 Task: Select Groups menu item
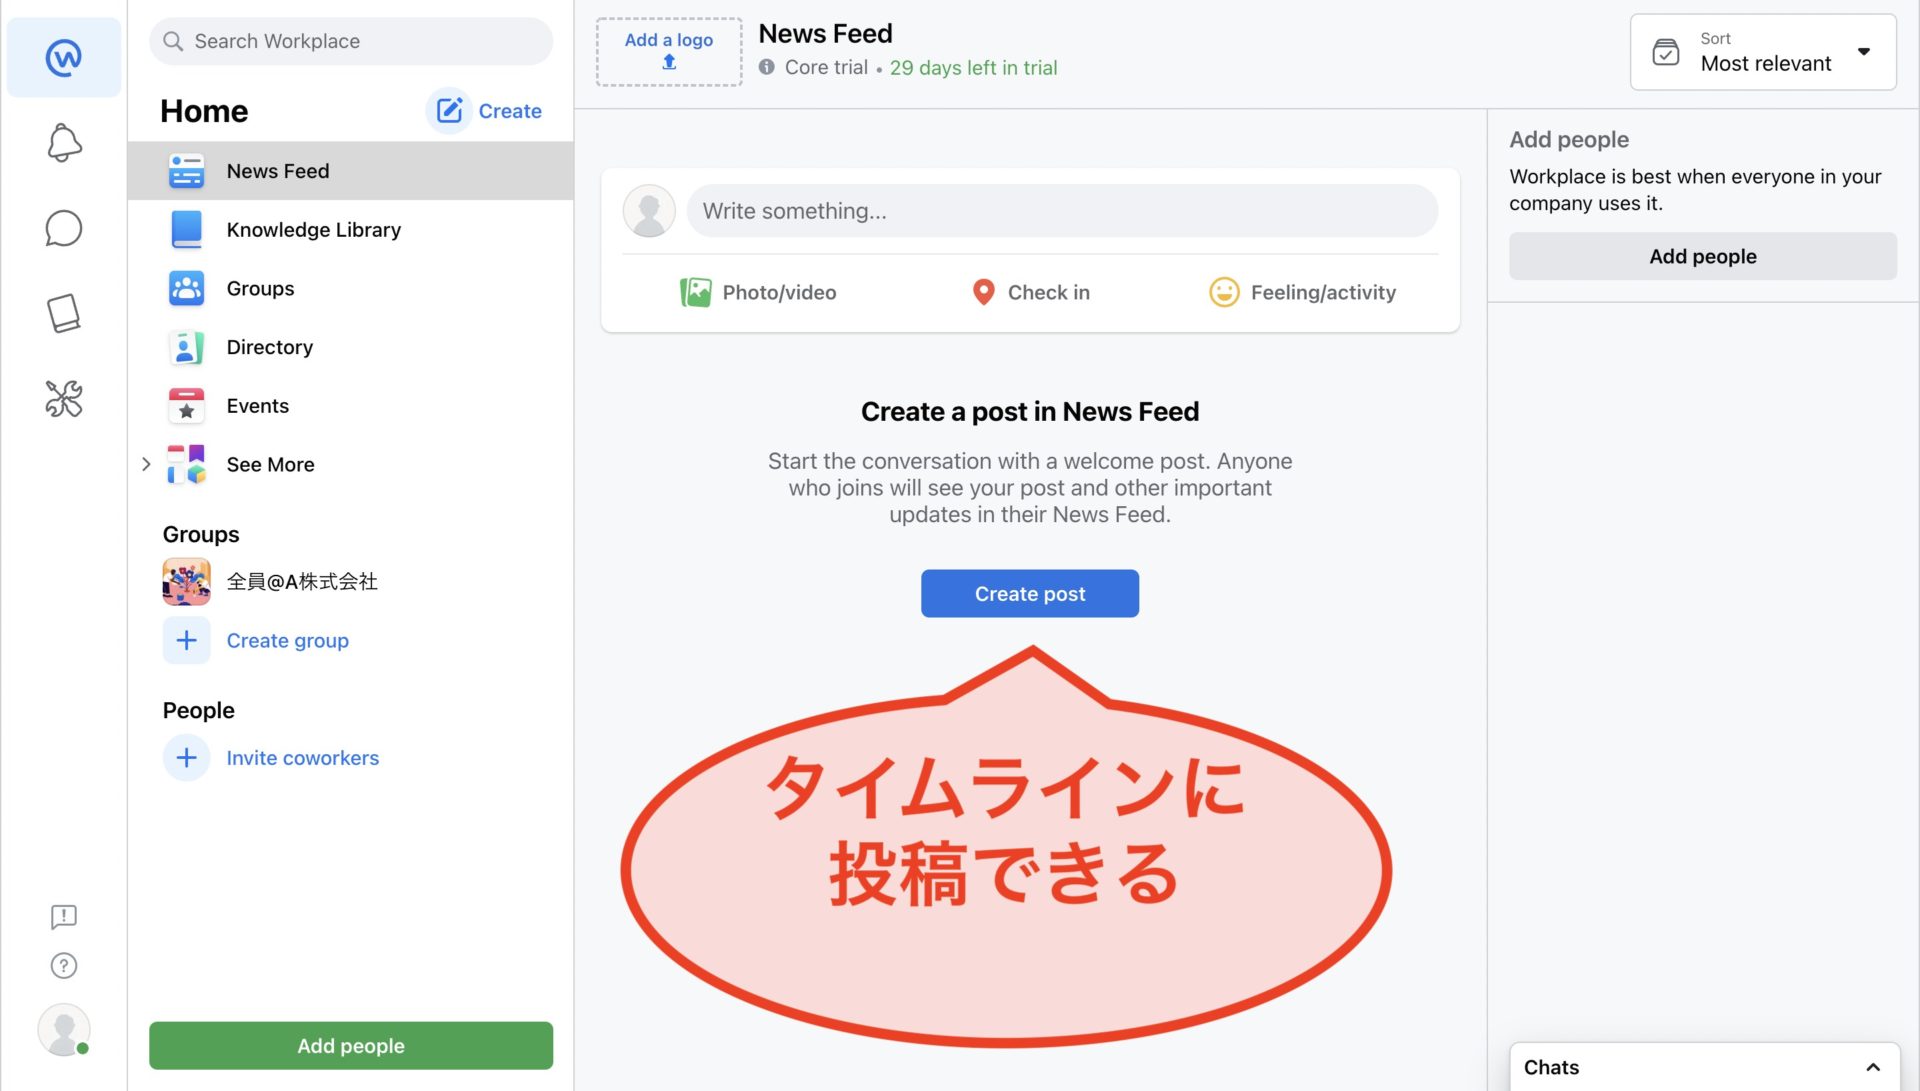(x=350, y=288)
